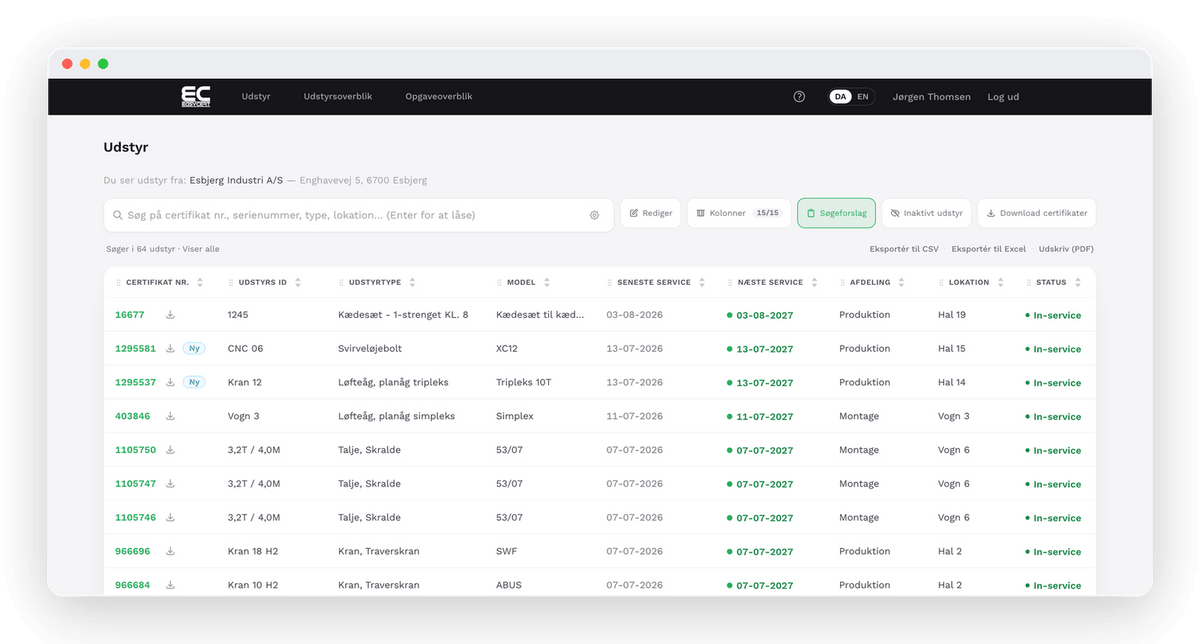1200x644 pixels.
Task: Download certificate icon for row 403846
Action: (170, 416)
